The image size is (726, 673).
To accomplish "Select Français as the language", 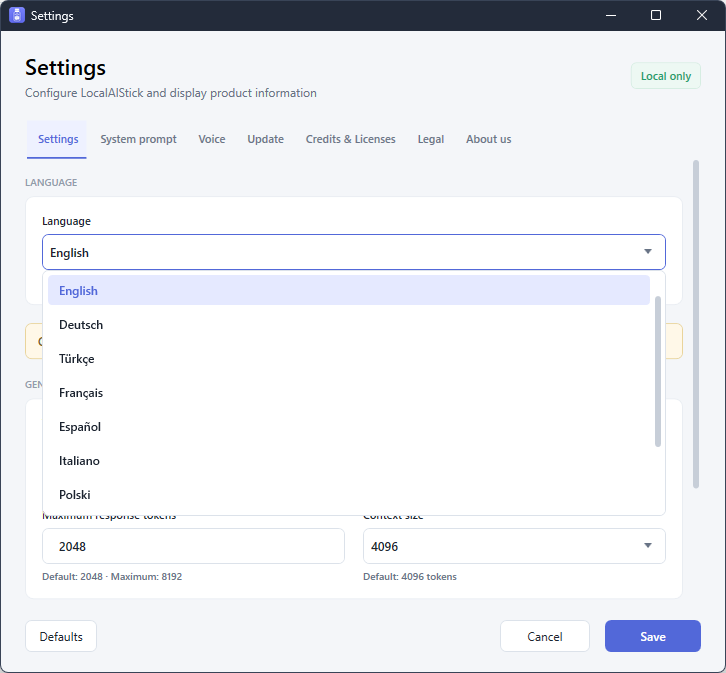I will coord(349,393).
